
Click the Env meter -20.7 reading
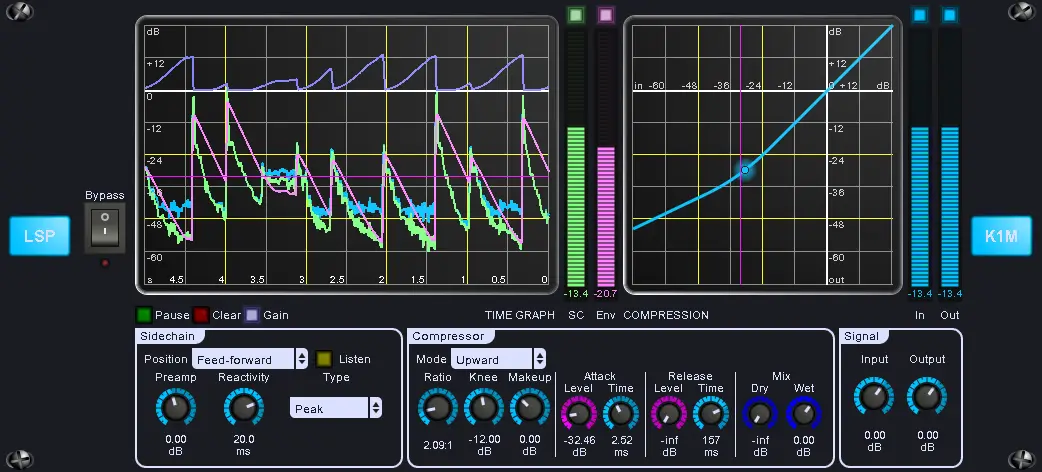click(x=605, y=294)
